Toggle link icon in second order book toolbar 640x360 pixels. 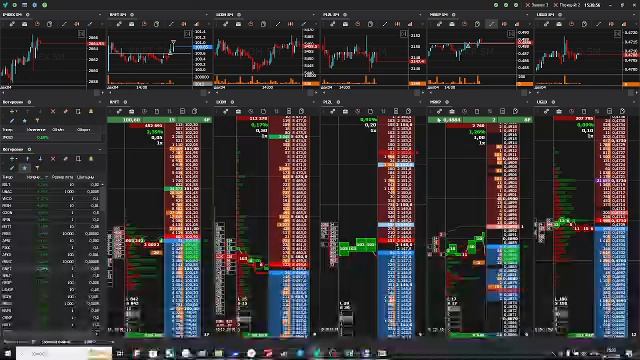coord(119,111)
